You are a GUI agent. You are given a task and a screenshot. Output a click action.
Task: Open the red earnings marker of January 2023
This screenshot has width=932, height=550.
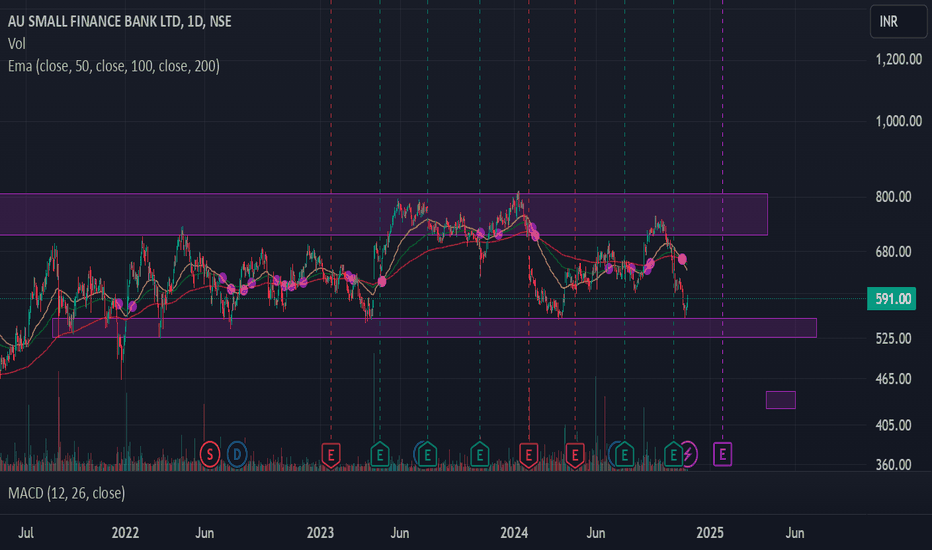[331, 455]
